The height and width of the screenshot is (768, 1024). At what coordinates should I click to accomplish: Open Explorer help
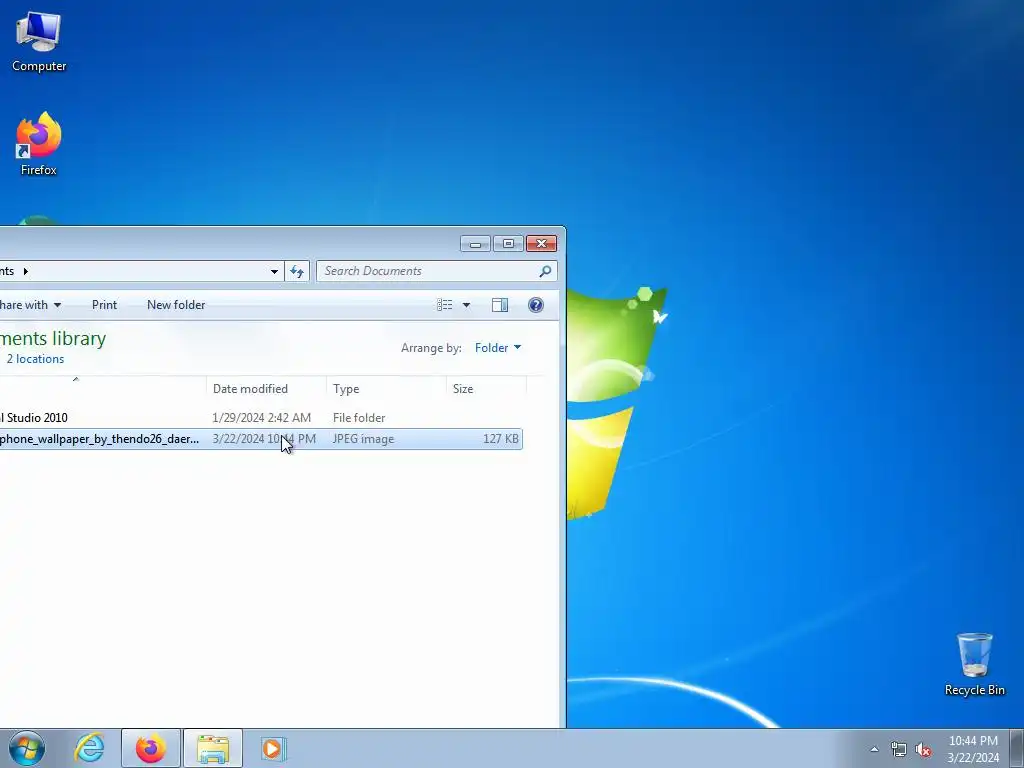[536, 305]
